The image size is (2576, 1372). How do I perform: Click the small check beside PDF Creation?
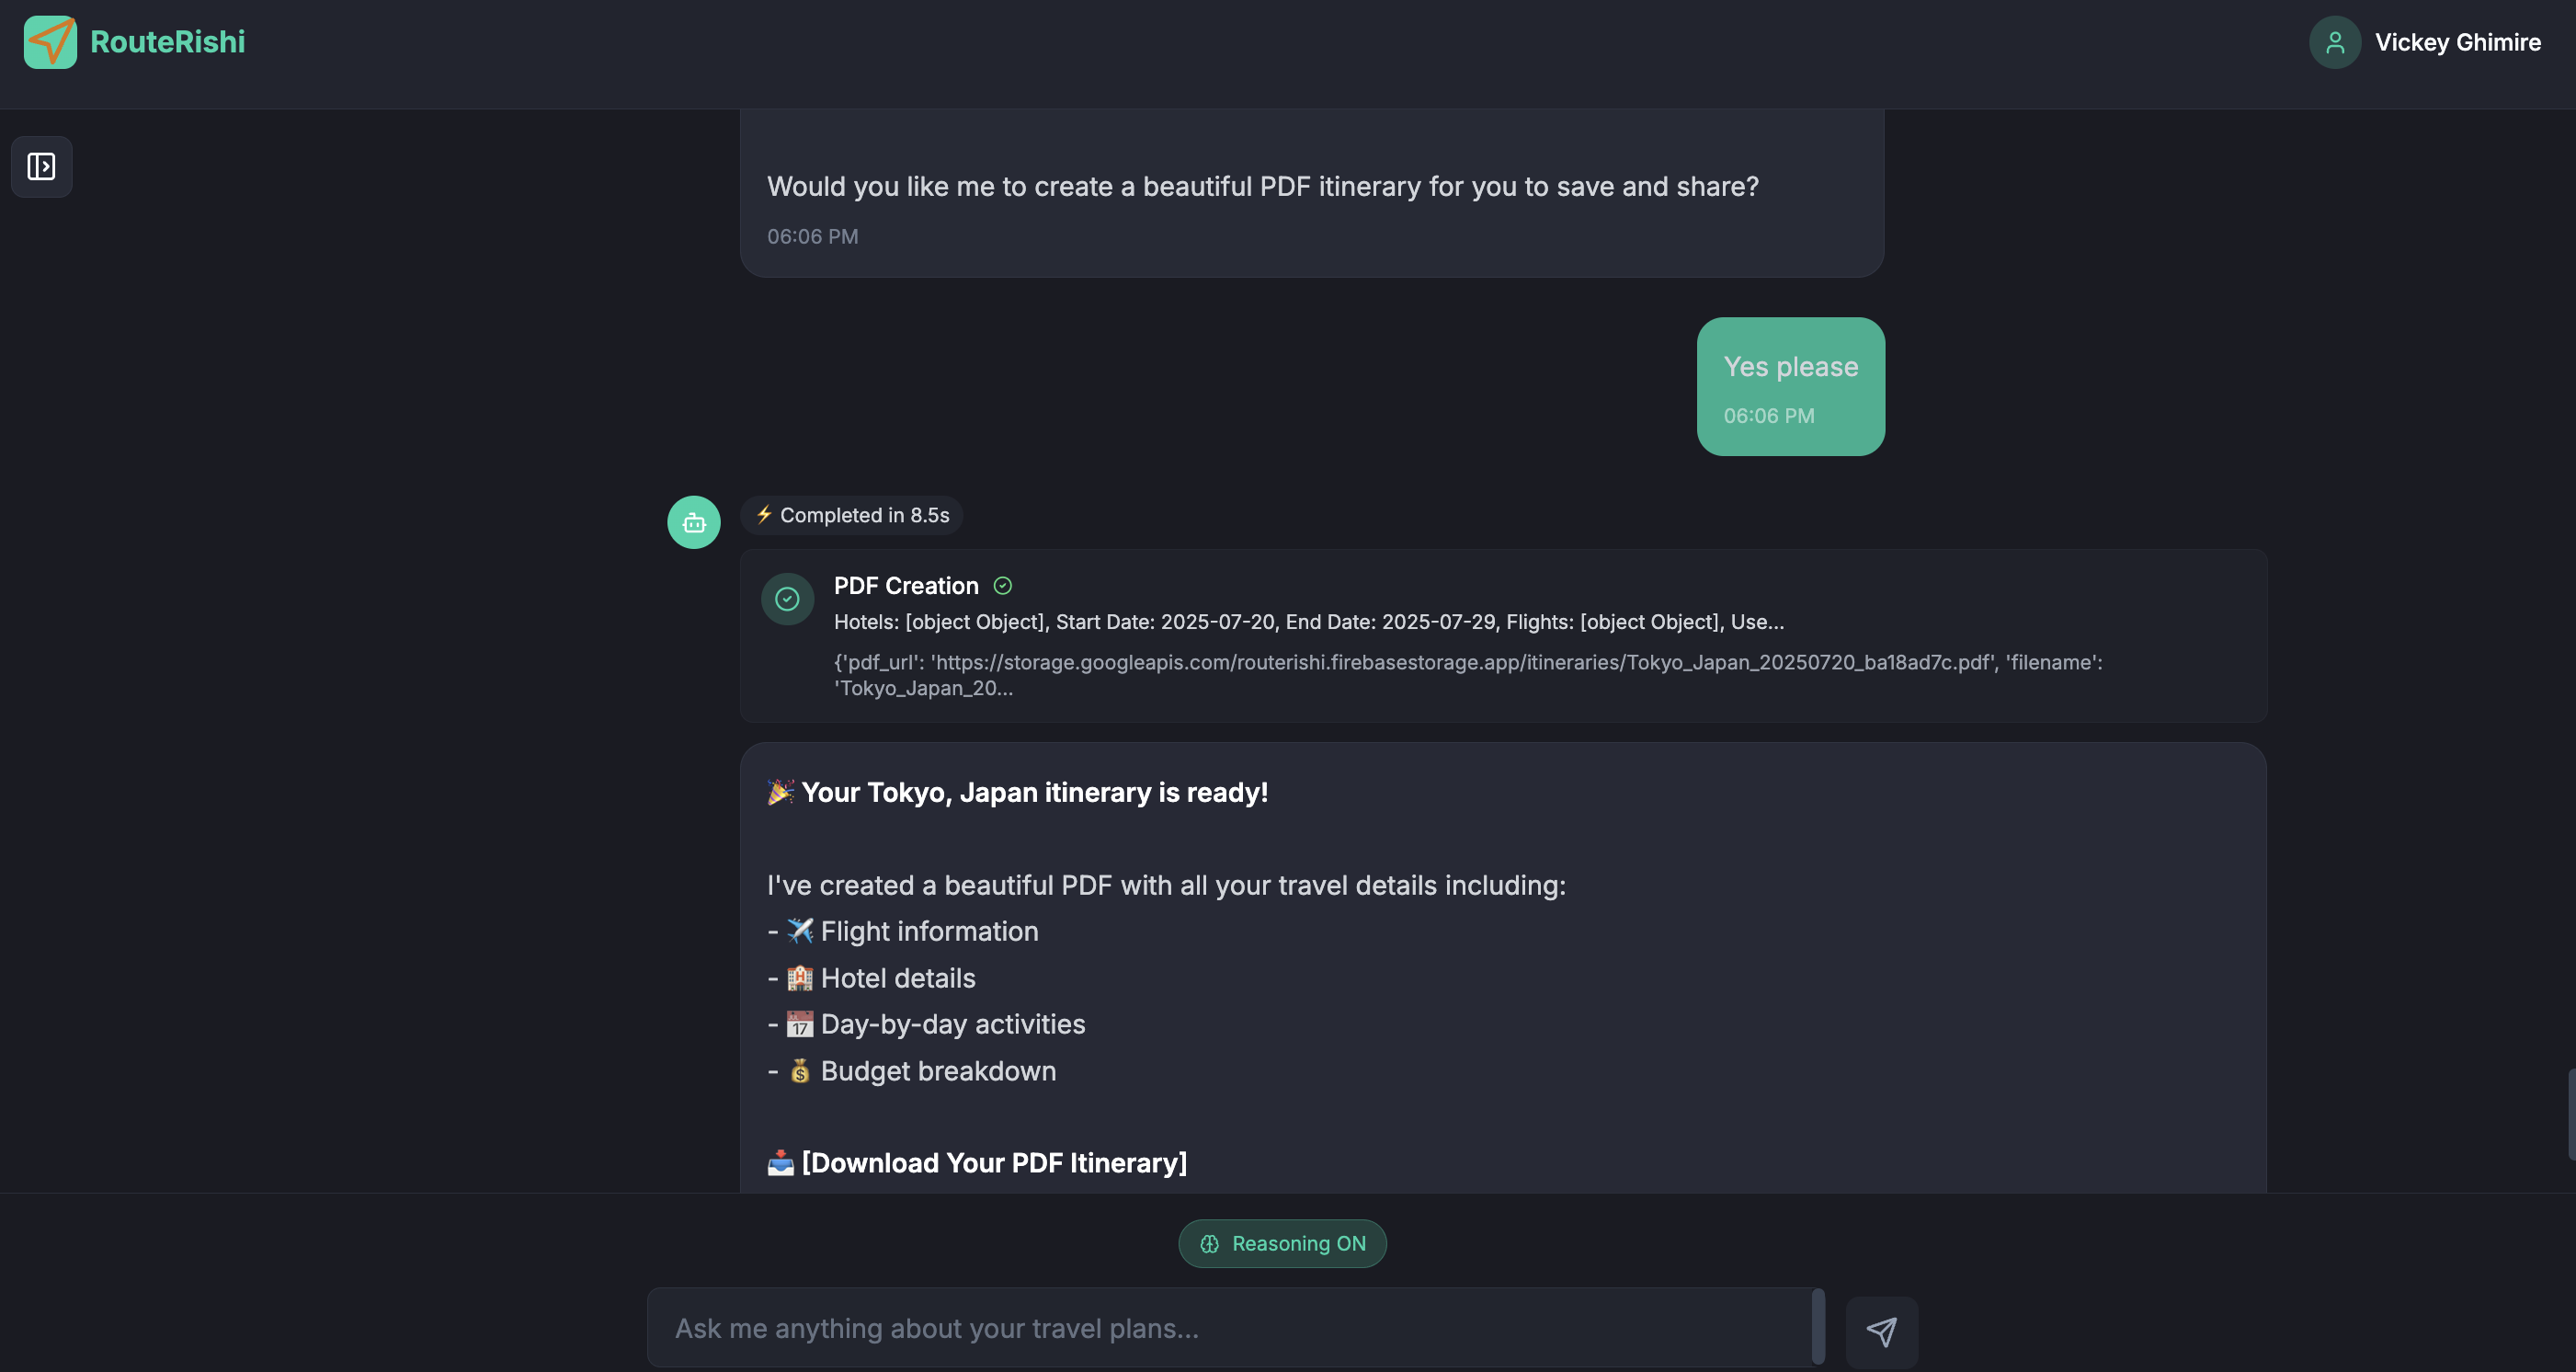tap(1003, 586)
